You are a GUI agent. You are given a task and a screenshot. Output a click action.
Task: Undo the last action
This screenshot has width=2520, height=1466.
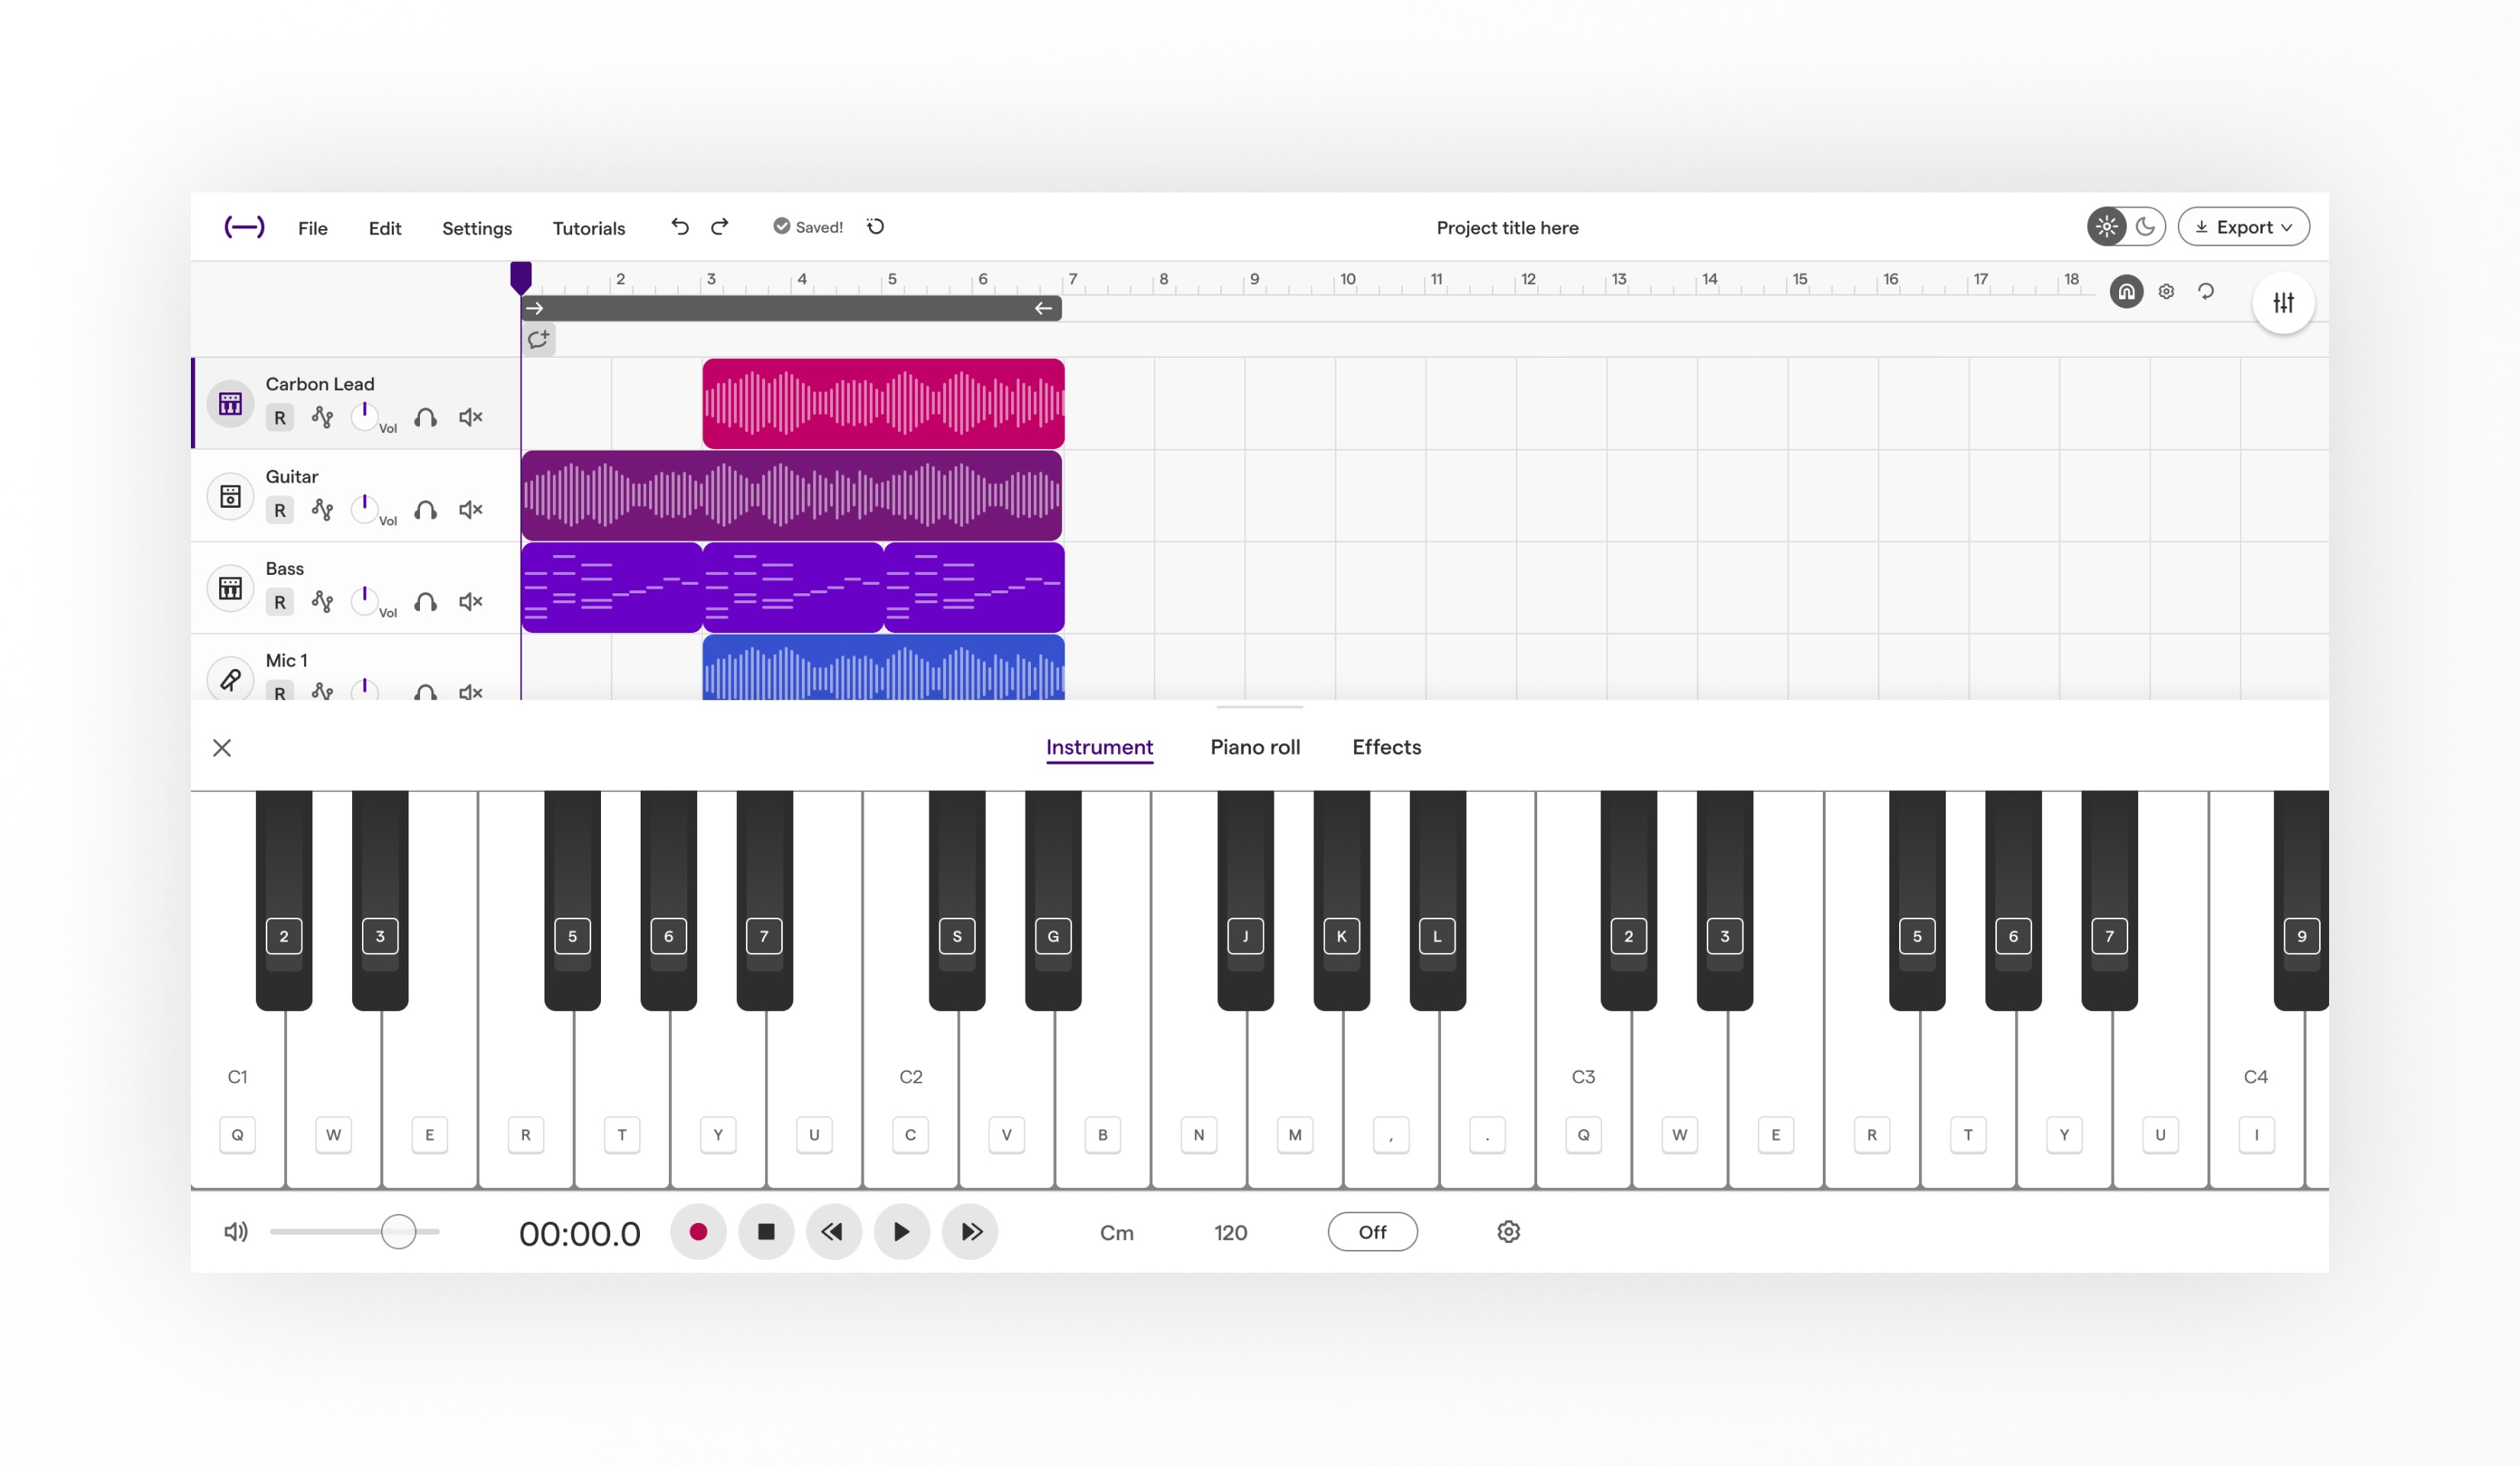point(680,227)
